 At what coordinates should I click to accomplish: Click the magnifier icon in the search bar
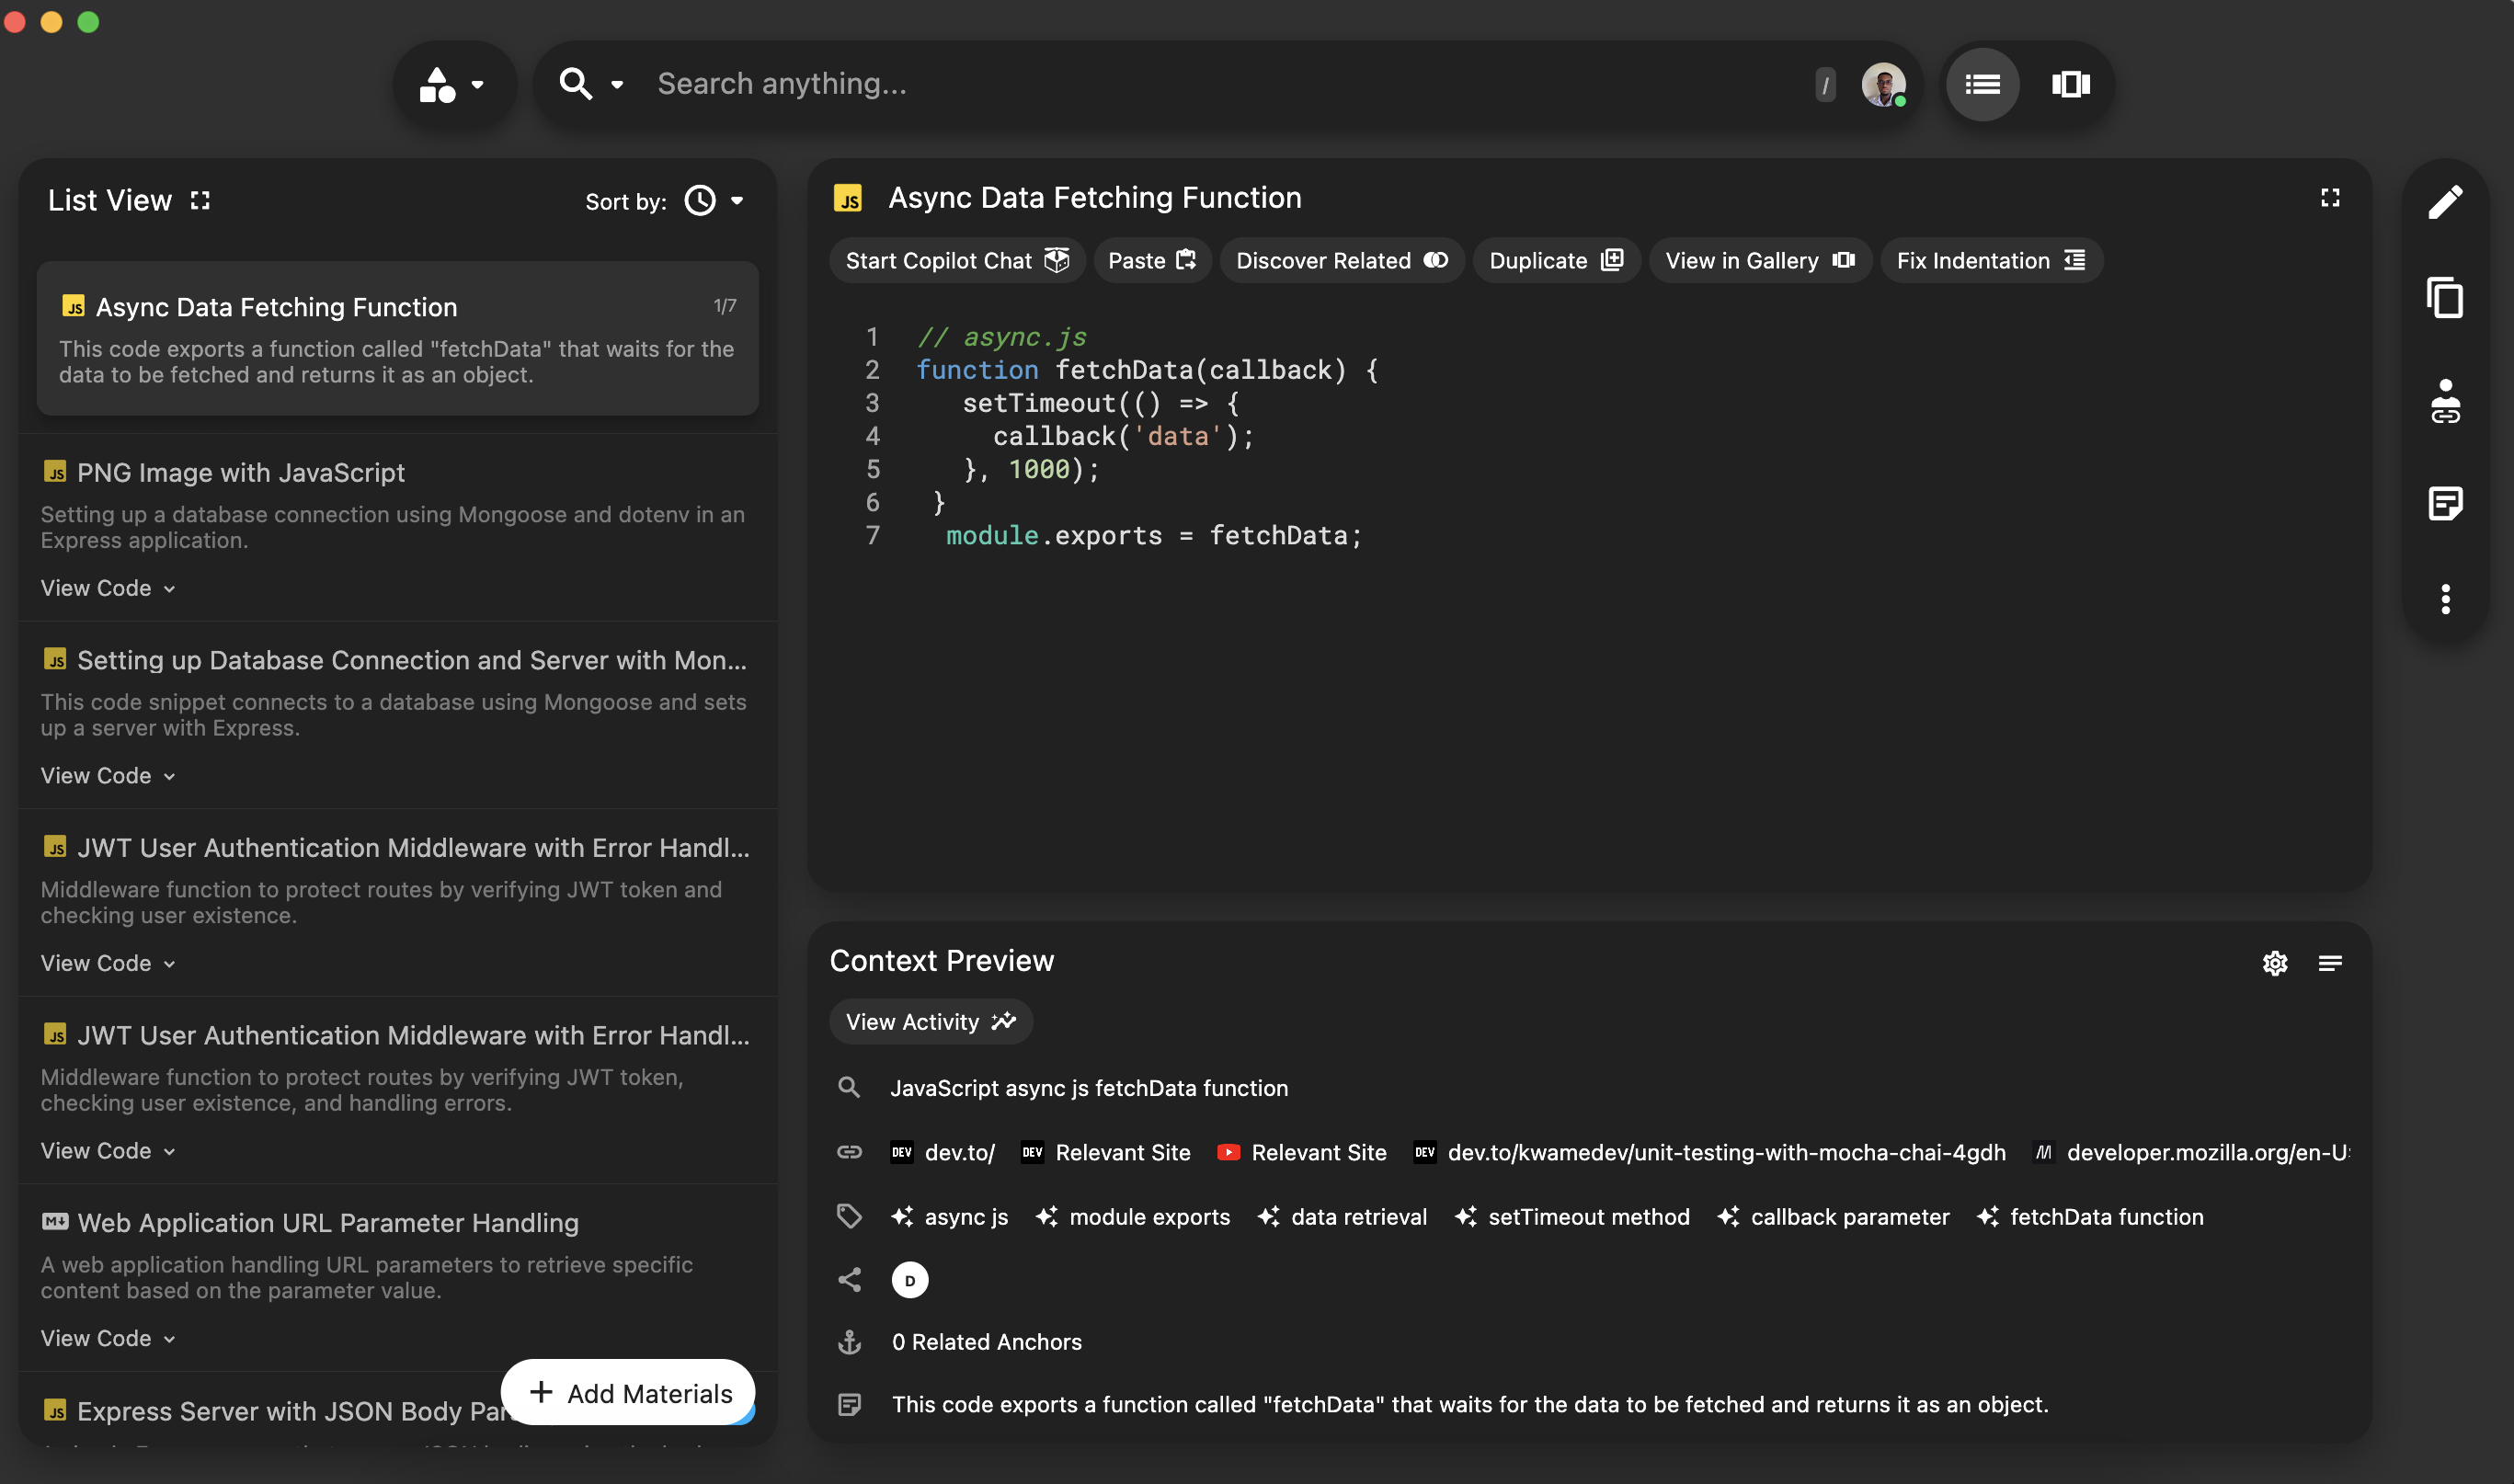pyautogui.click(x=577, y=84)
